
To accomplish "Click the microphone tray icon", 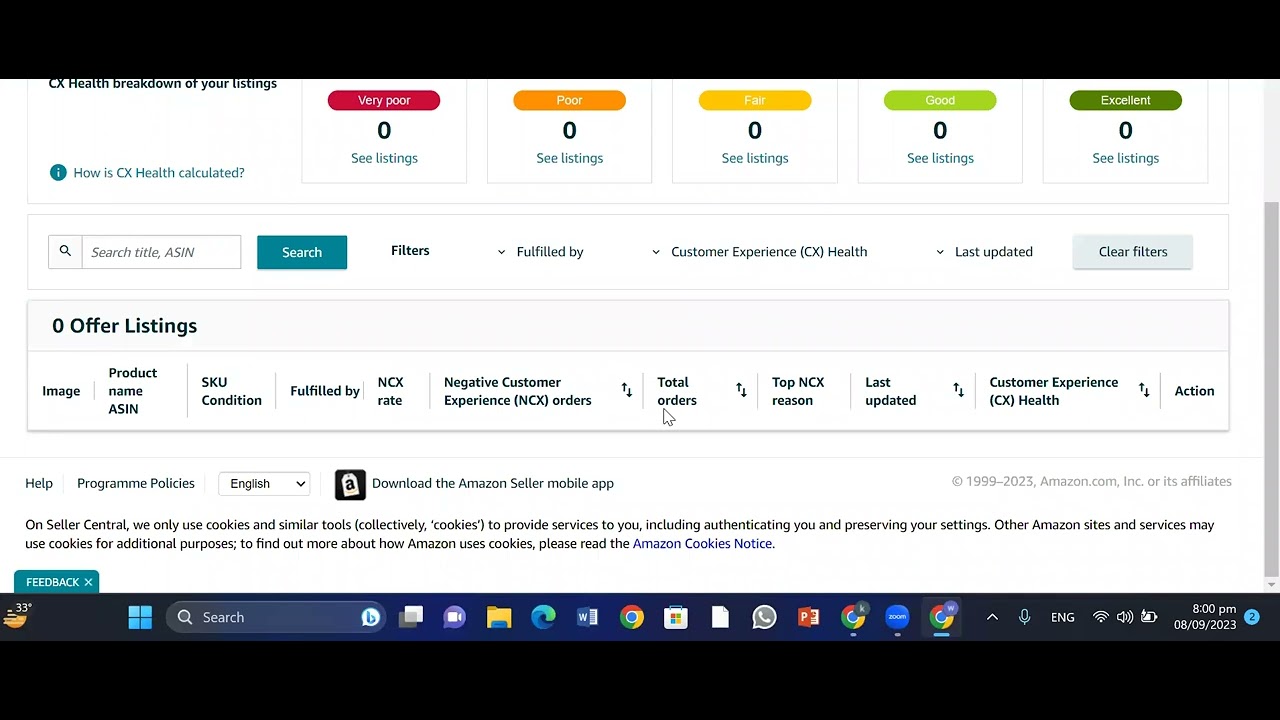I will click(x=1024, y=617).
